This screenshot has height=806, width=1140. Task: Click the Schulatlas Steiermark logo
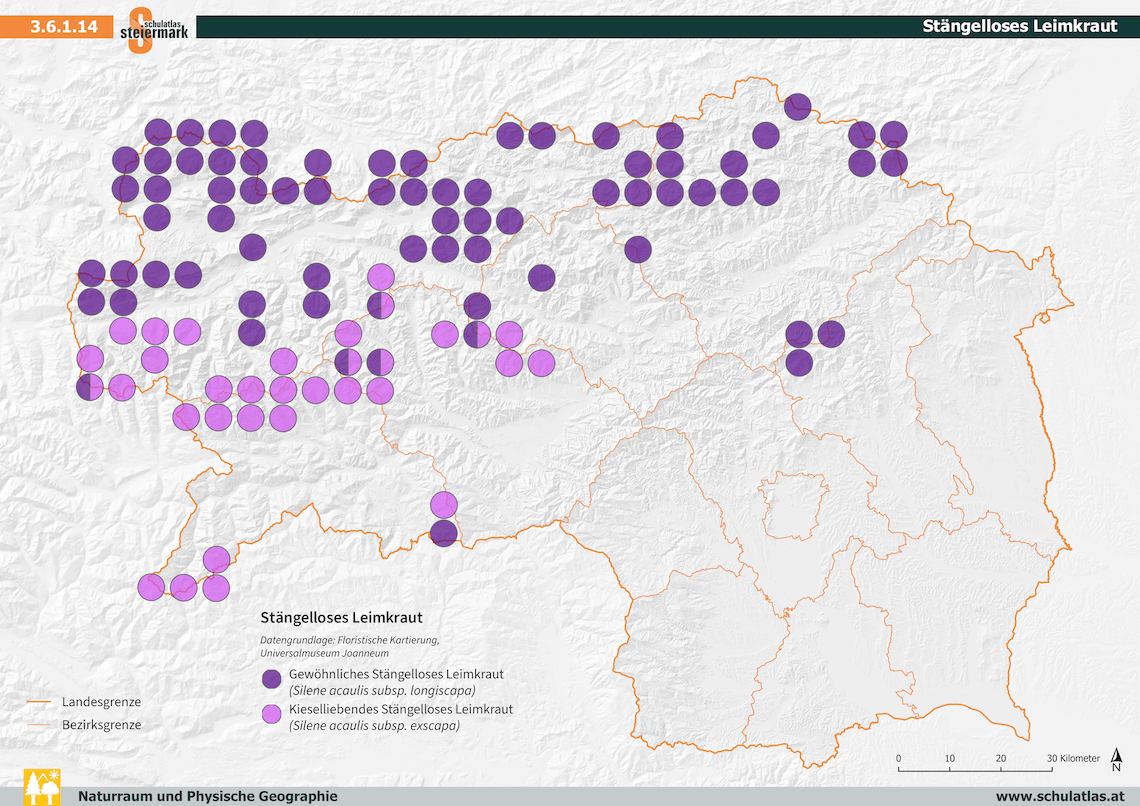152,28
